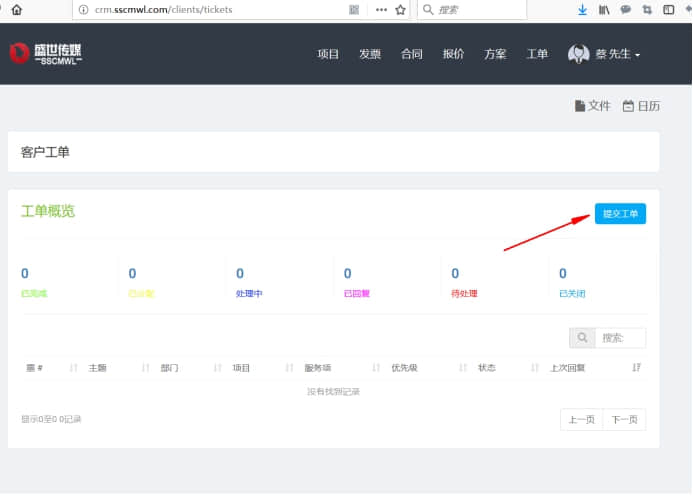Screen dimensions: 693x497
Task: Click the 上一页 pagination button
Action: pos(582,419)
